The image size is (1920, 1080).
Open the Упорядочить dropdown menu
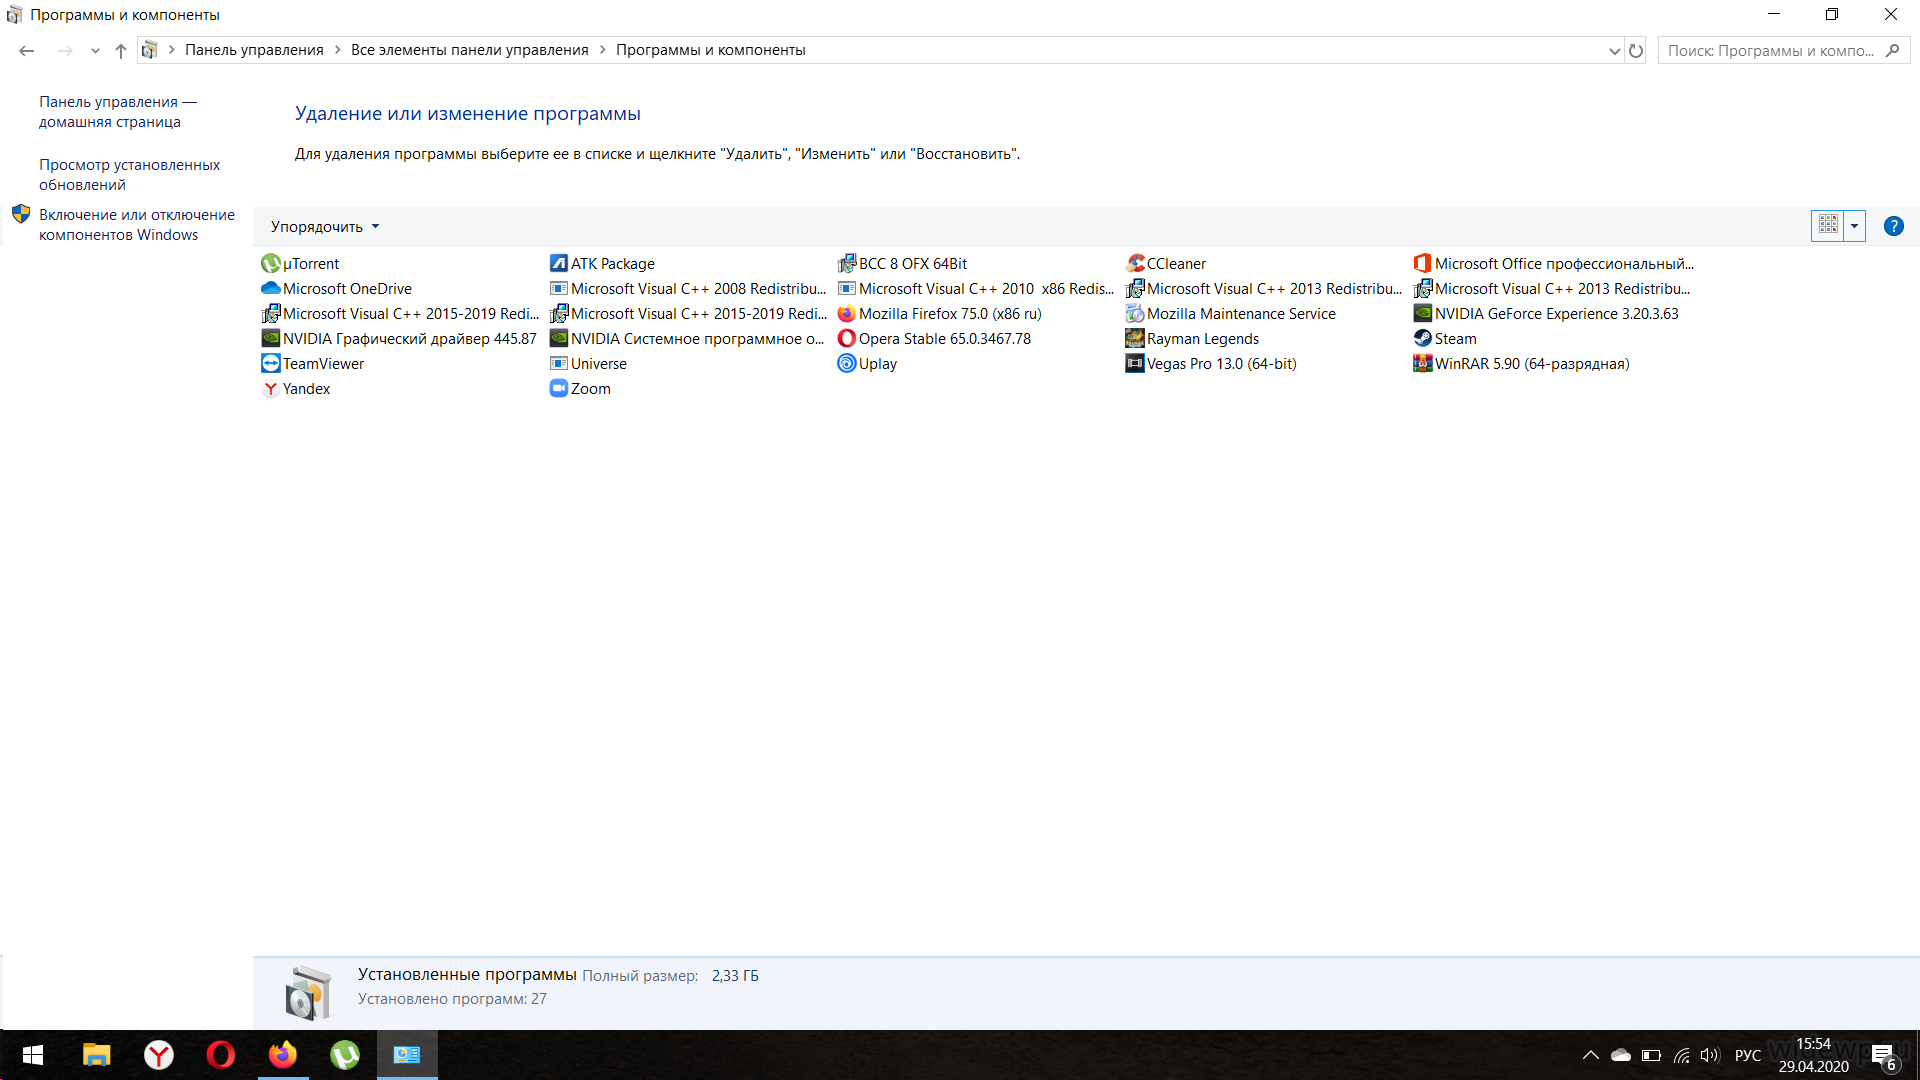325,227
